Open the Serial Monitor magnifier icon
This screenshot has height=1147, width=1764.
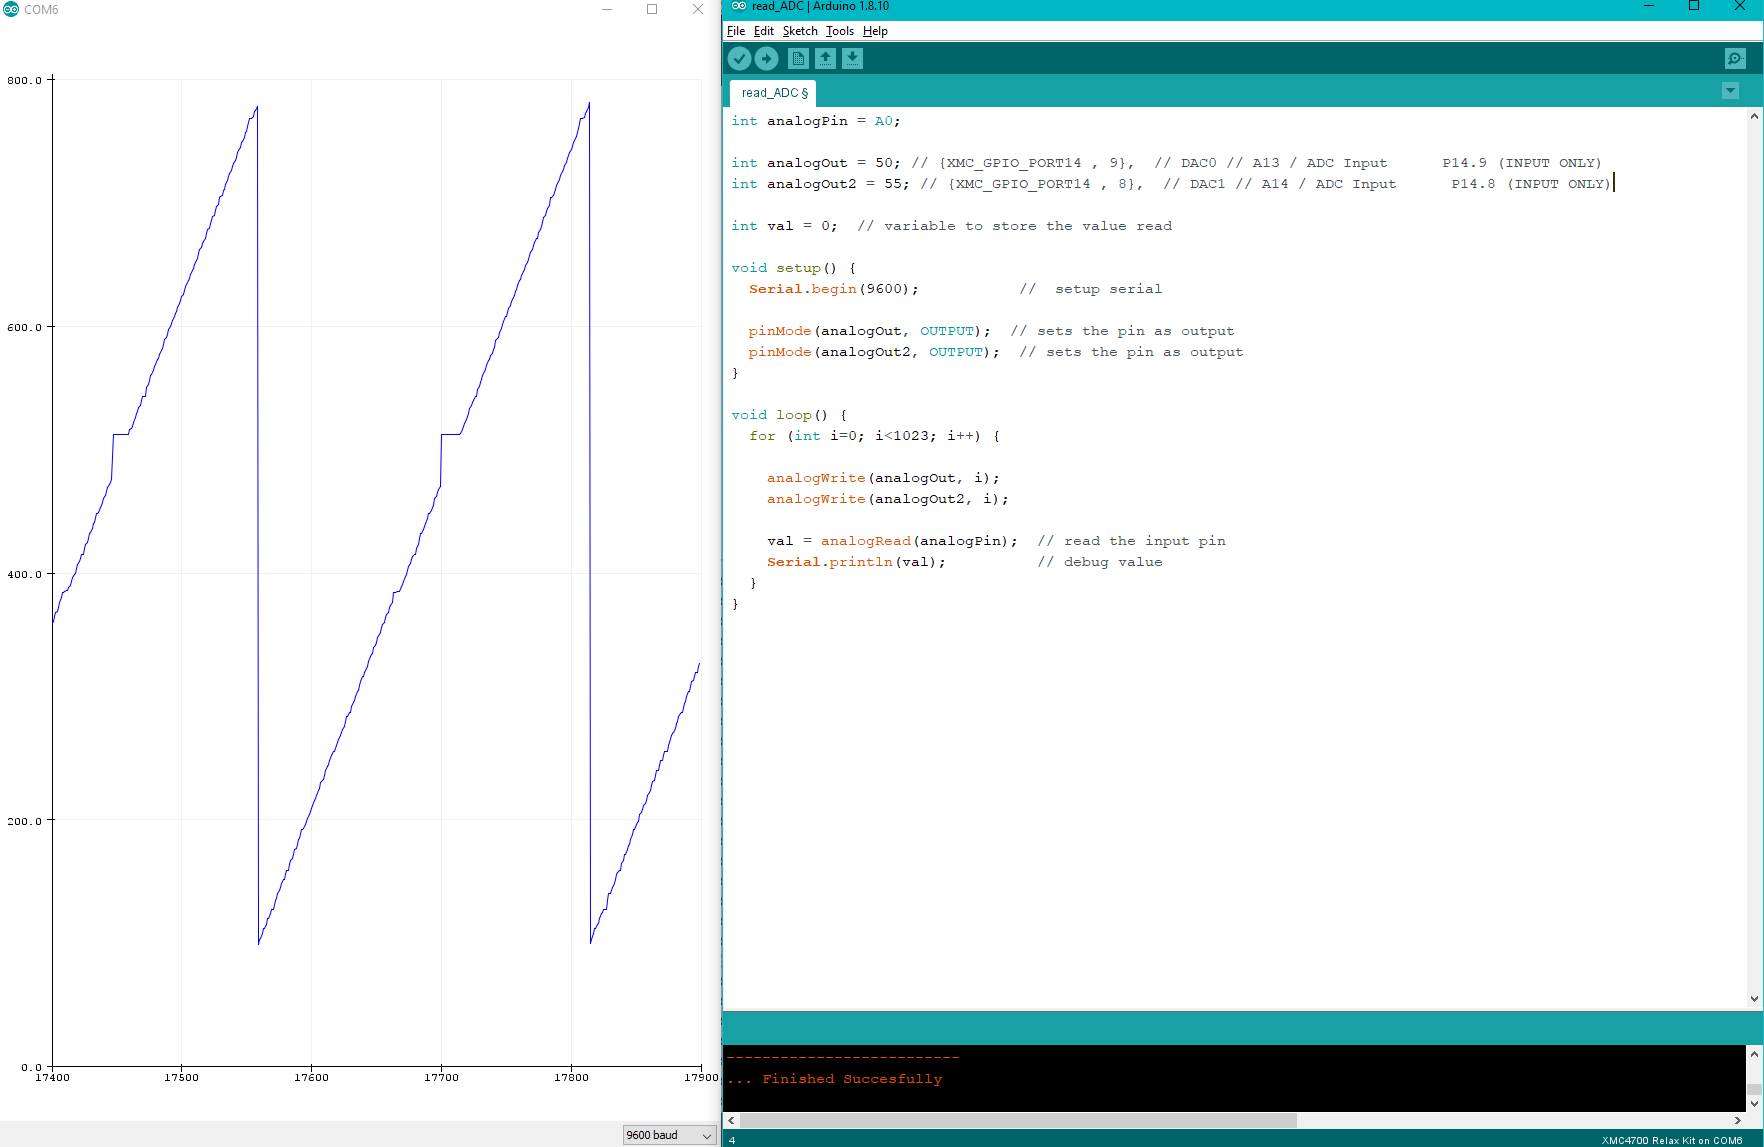(1733, 58)
